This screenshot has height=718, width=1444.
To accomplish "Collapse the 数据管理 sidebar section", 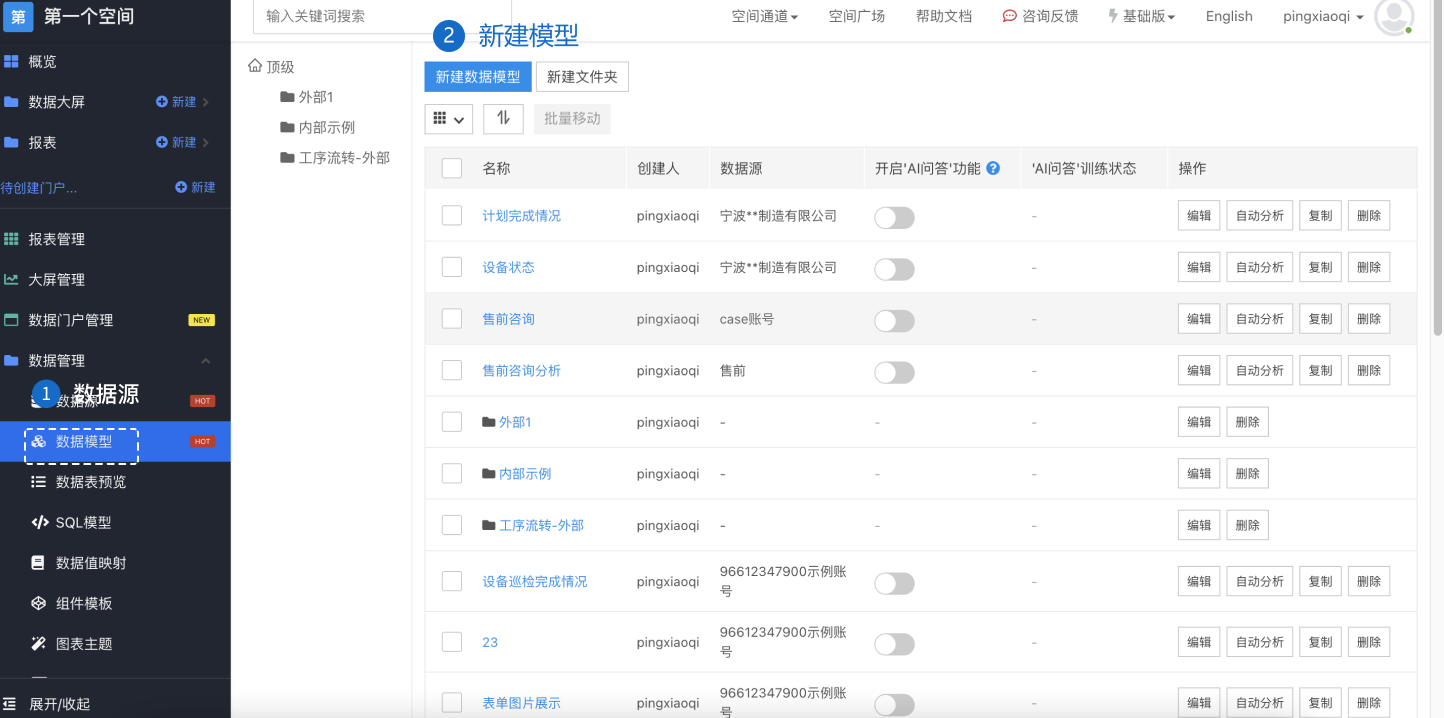I will [x=206, y=361].
